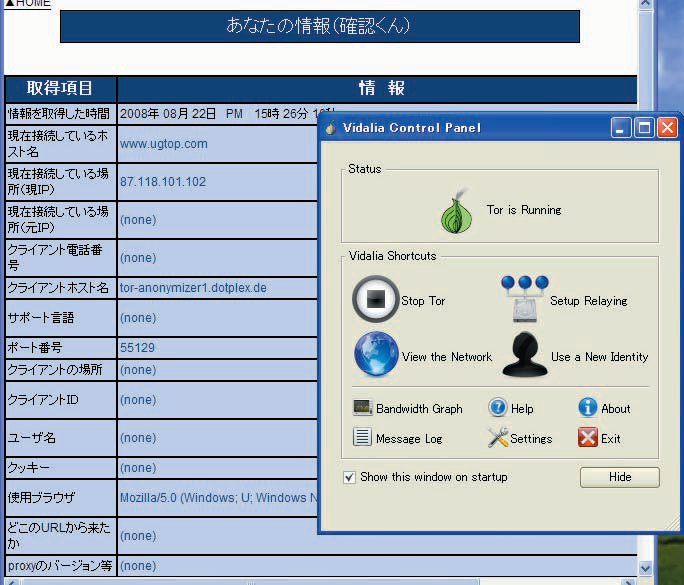Open the Message Log icon
Viewport: 684px width, 585px height.
362,437
